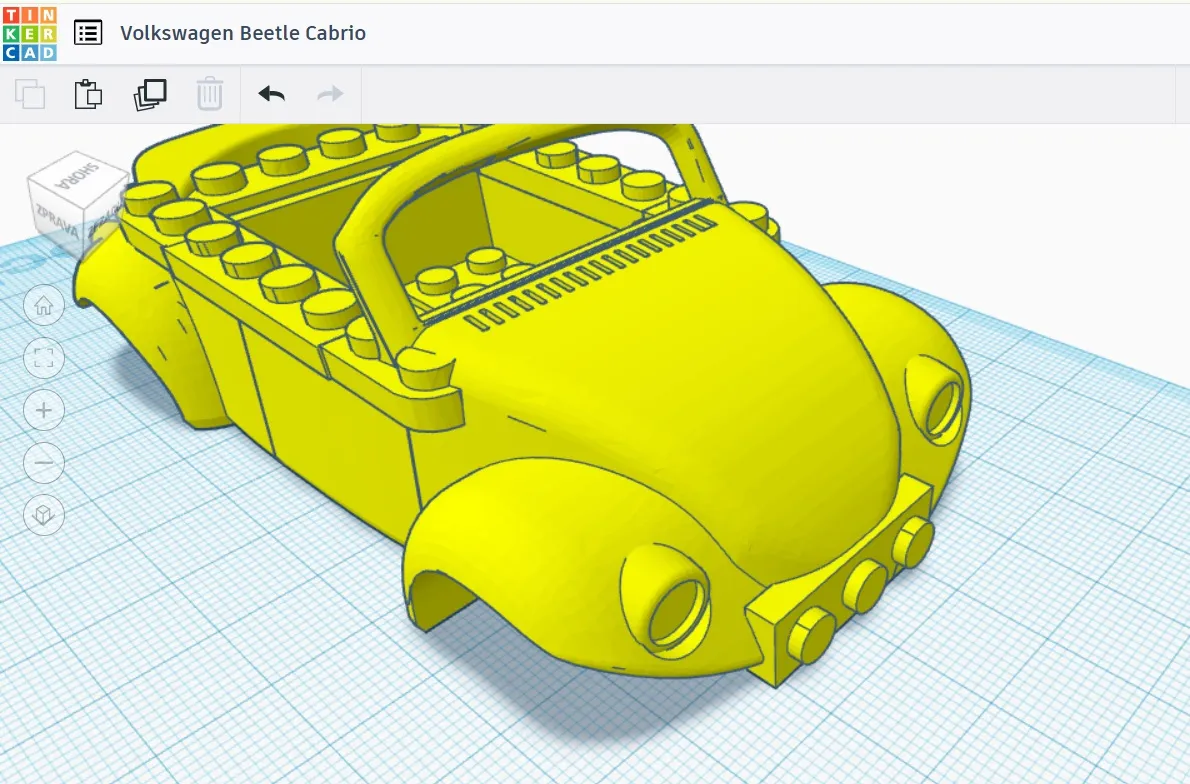Redo the last action

(329, 93)
